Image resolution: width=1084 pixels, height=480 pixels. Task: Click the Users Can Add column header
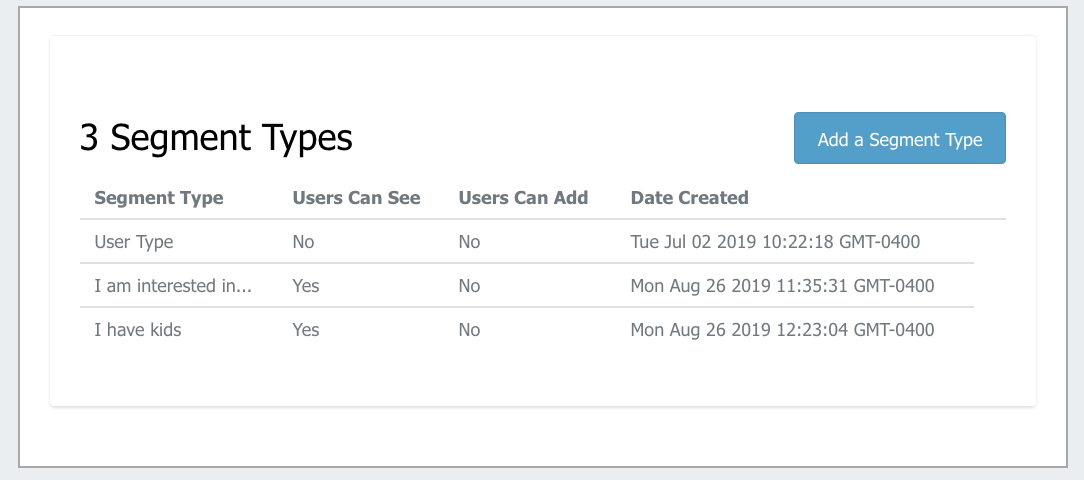tap(523, 198)
